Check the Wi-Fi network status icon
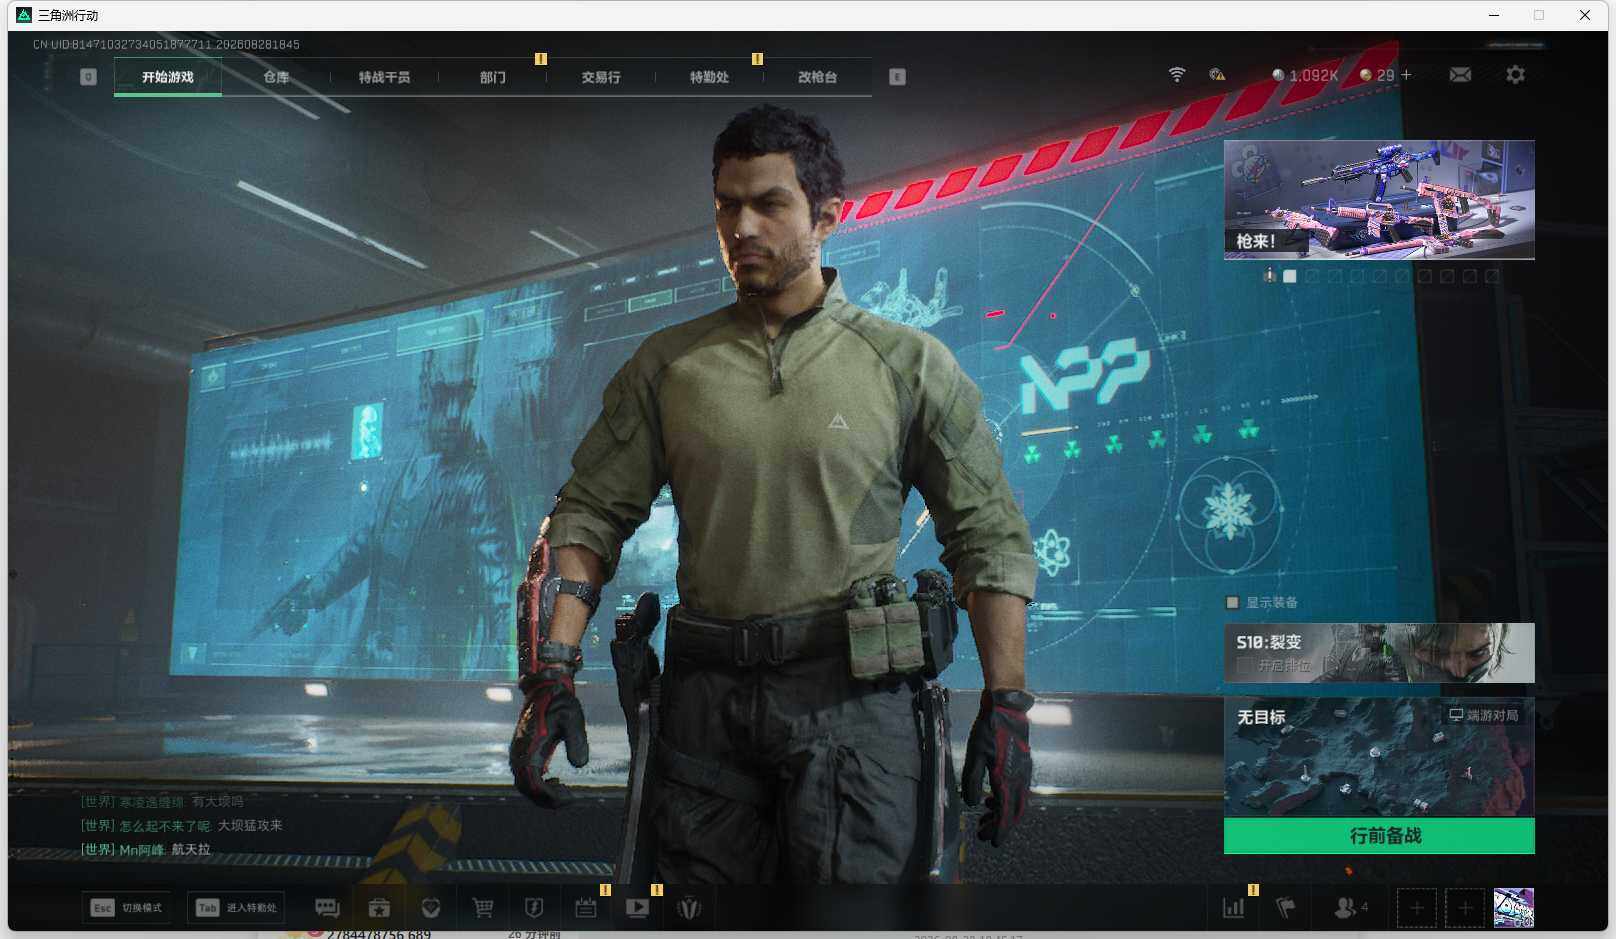1616x939 pixels. [1177, 75]
